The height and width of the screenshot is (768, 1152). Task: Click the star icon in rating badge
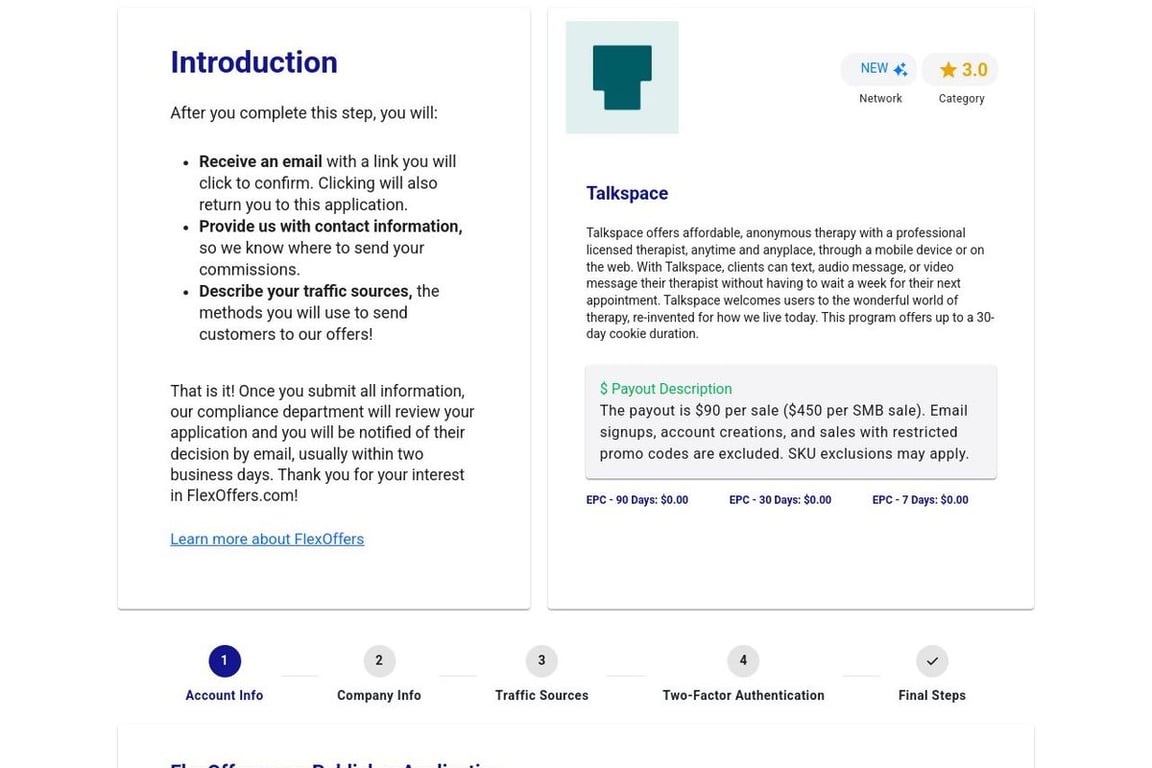click(948, 70)
